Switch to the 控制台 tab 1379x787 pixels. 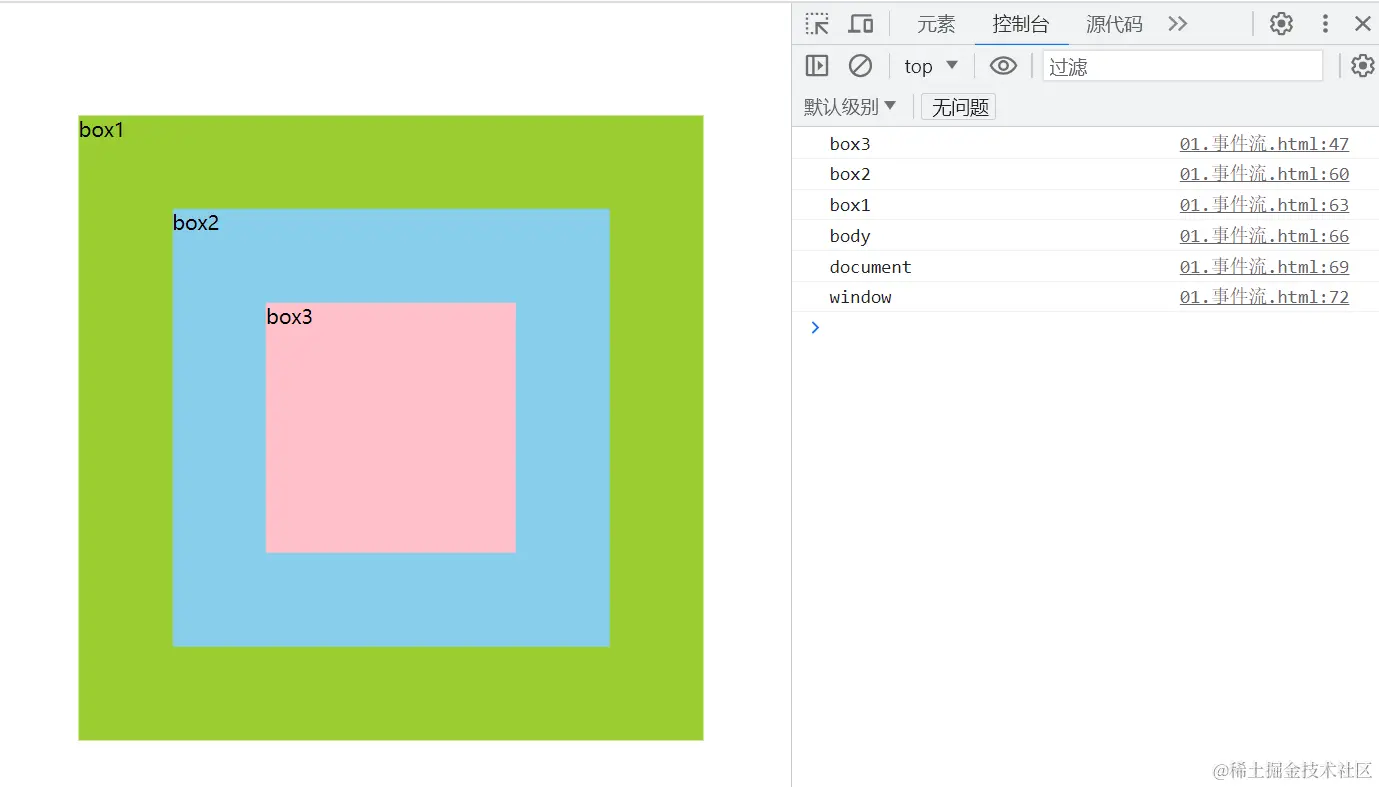pyautogui.click(x=1021, y=24)
